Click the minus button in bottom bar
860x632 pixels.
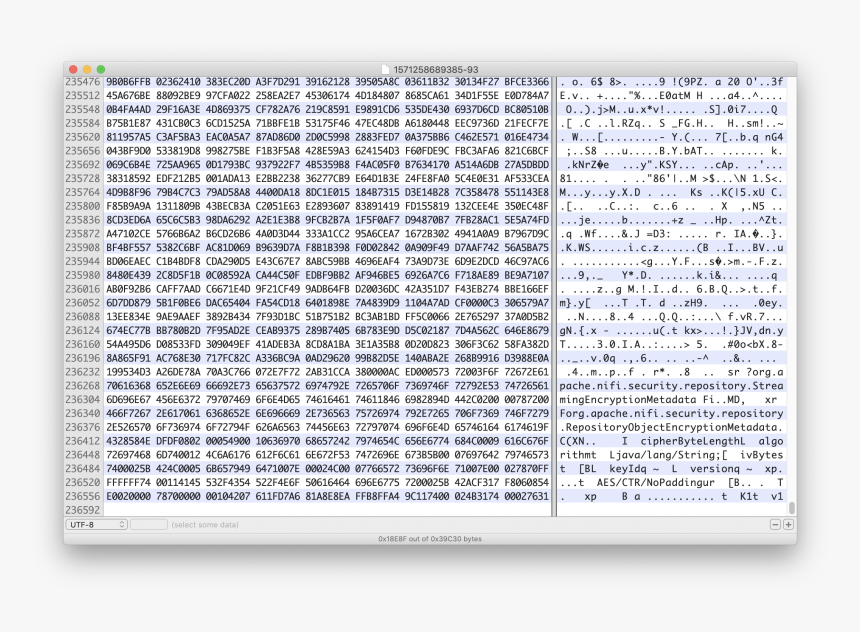(x=775, y=525)
